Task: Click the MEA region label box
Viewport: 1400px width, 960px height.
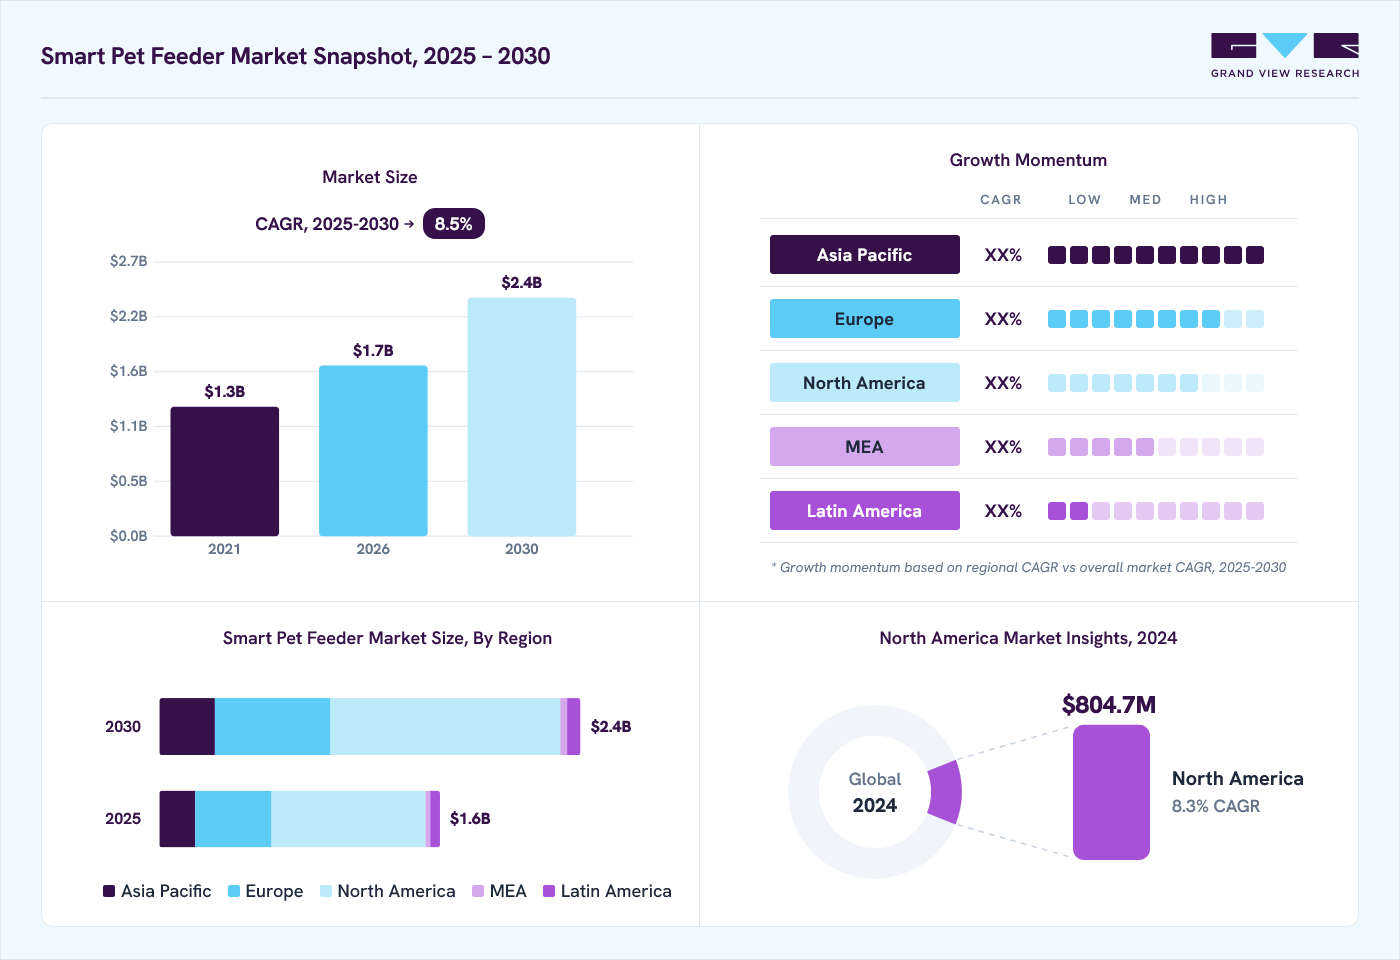Action: pos(865,447)
